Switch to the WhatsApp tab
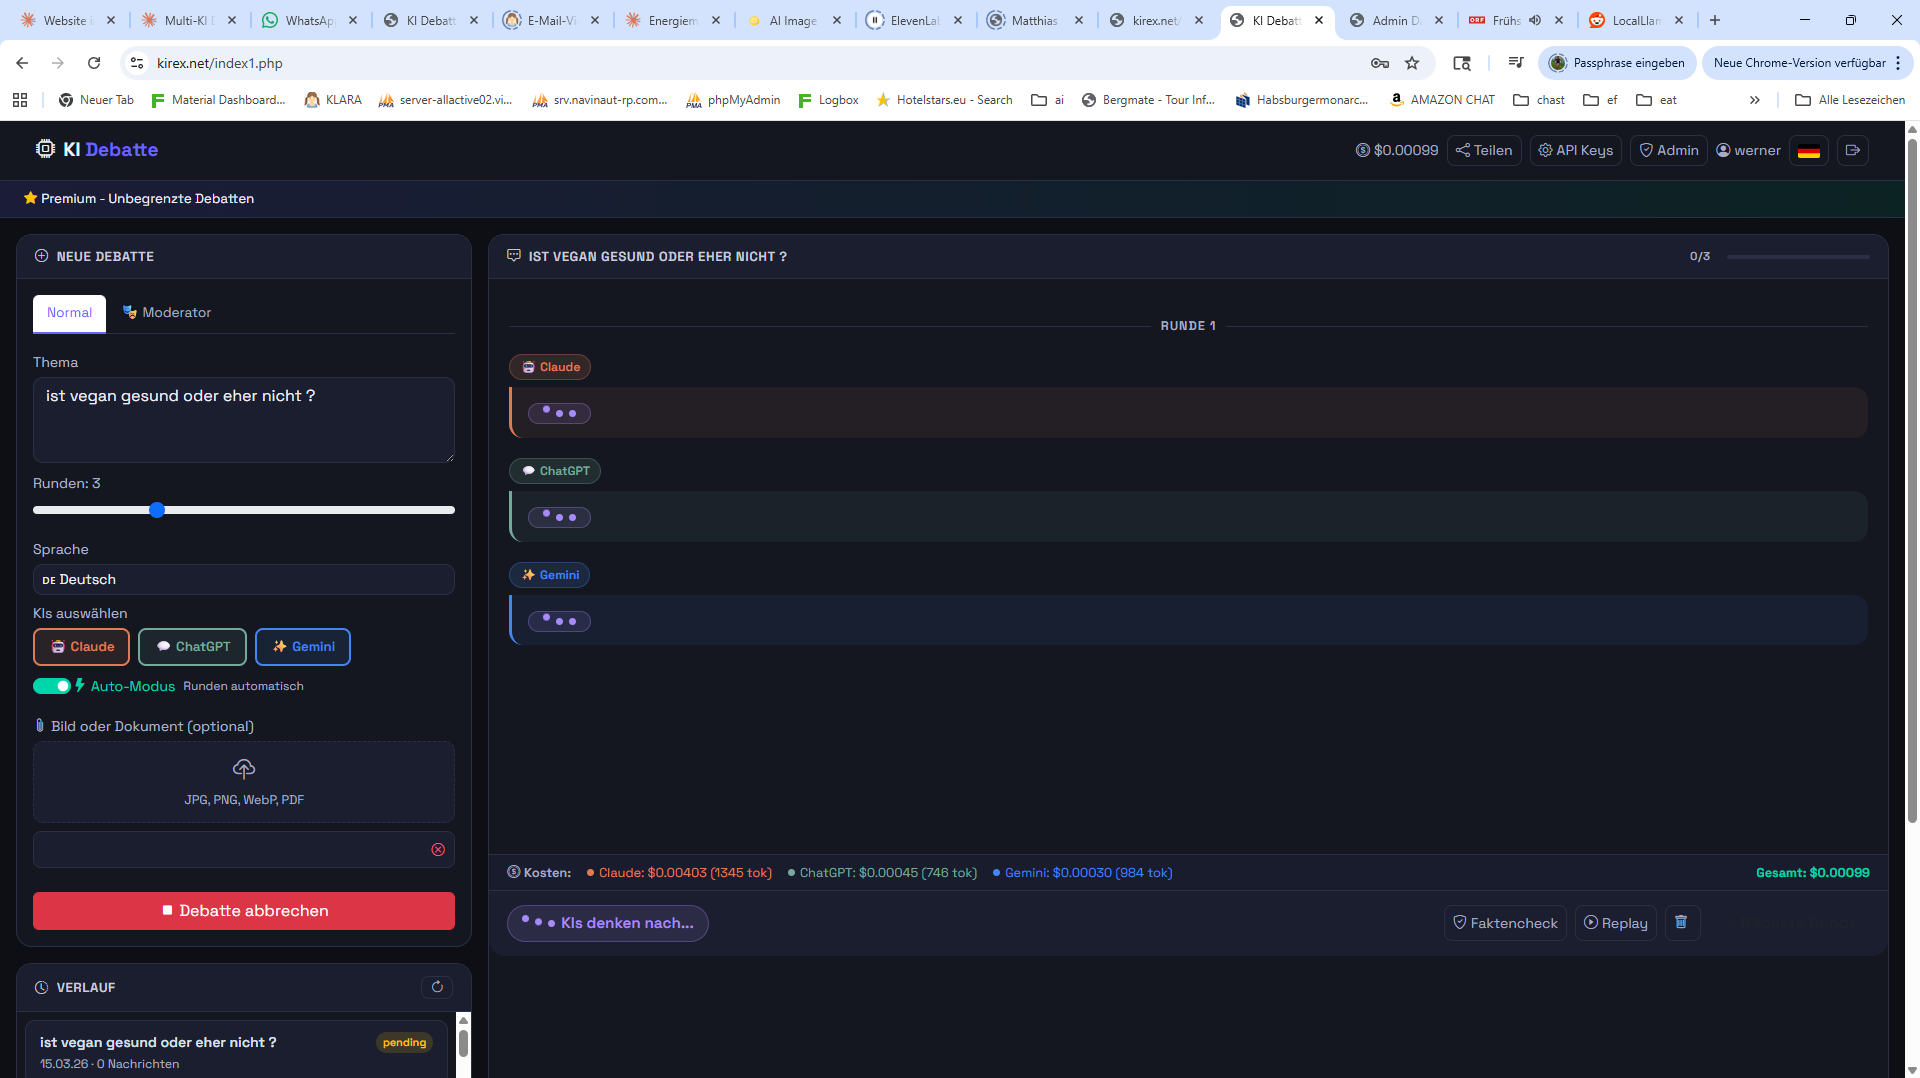Image resolution: width=1920 pixels, height=1078 pixels. point(309,20)
